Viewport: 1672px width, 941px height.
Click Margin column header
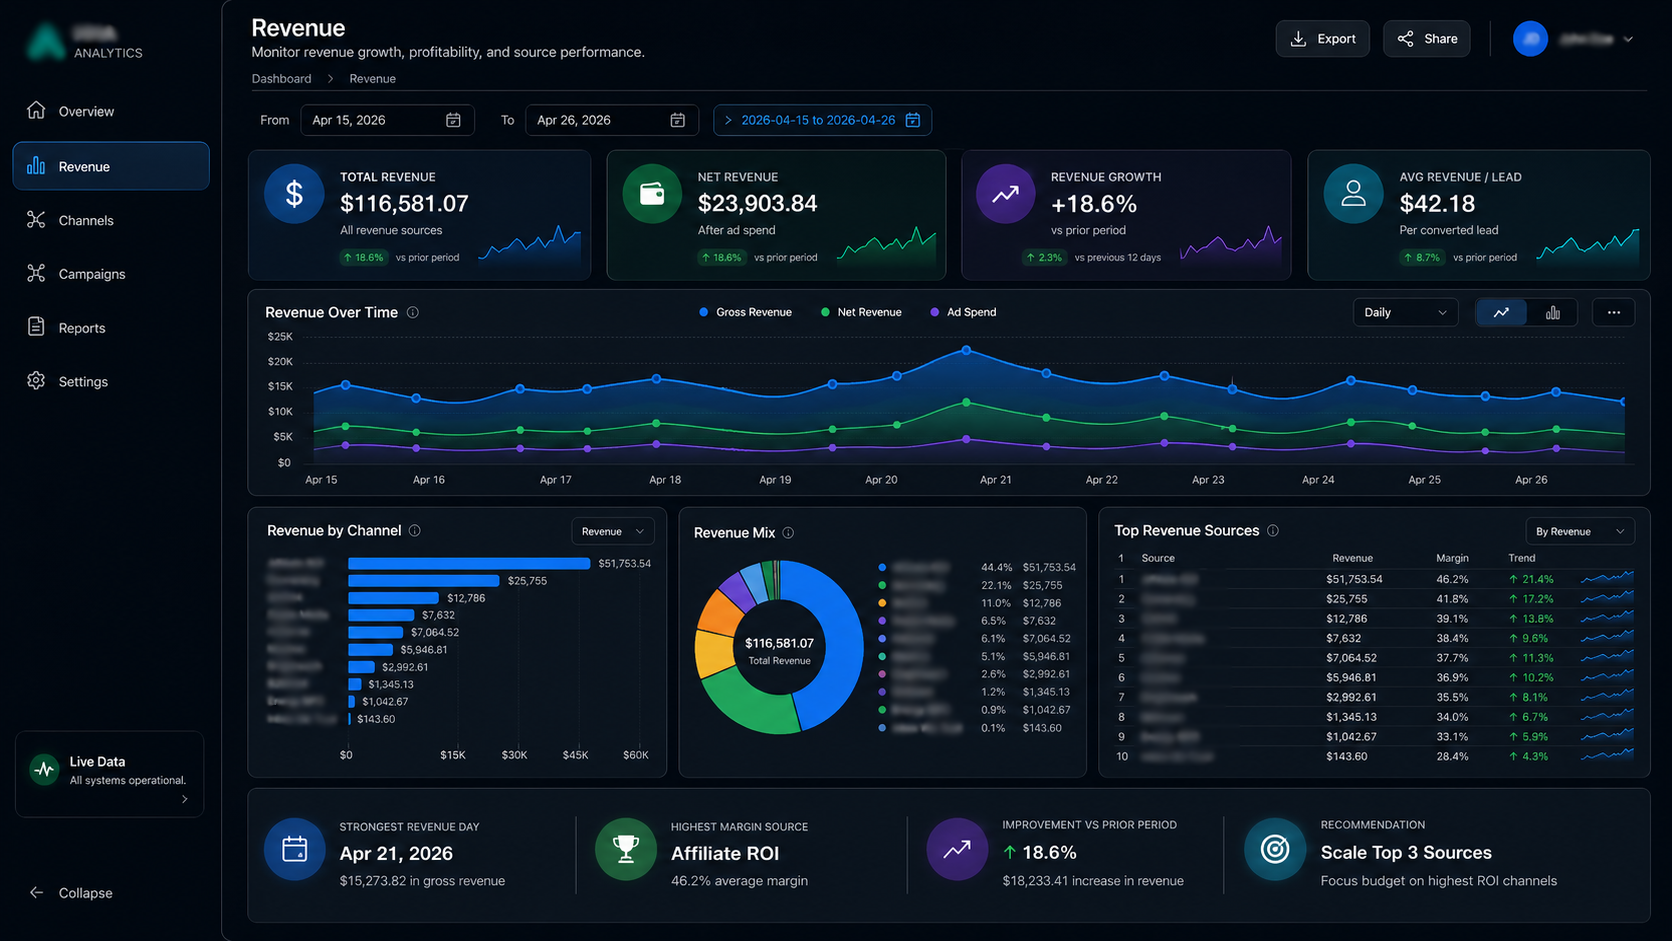point(1452,558)
